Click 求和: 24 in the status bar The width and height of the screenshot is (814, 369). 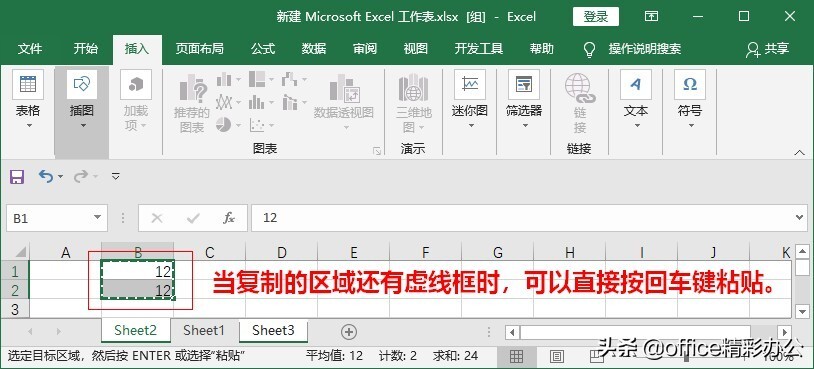point(455,356)
